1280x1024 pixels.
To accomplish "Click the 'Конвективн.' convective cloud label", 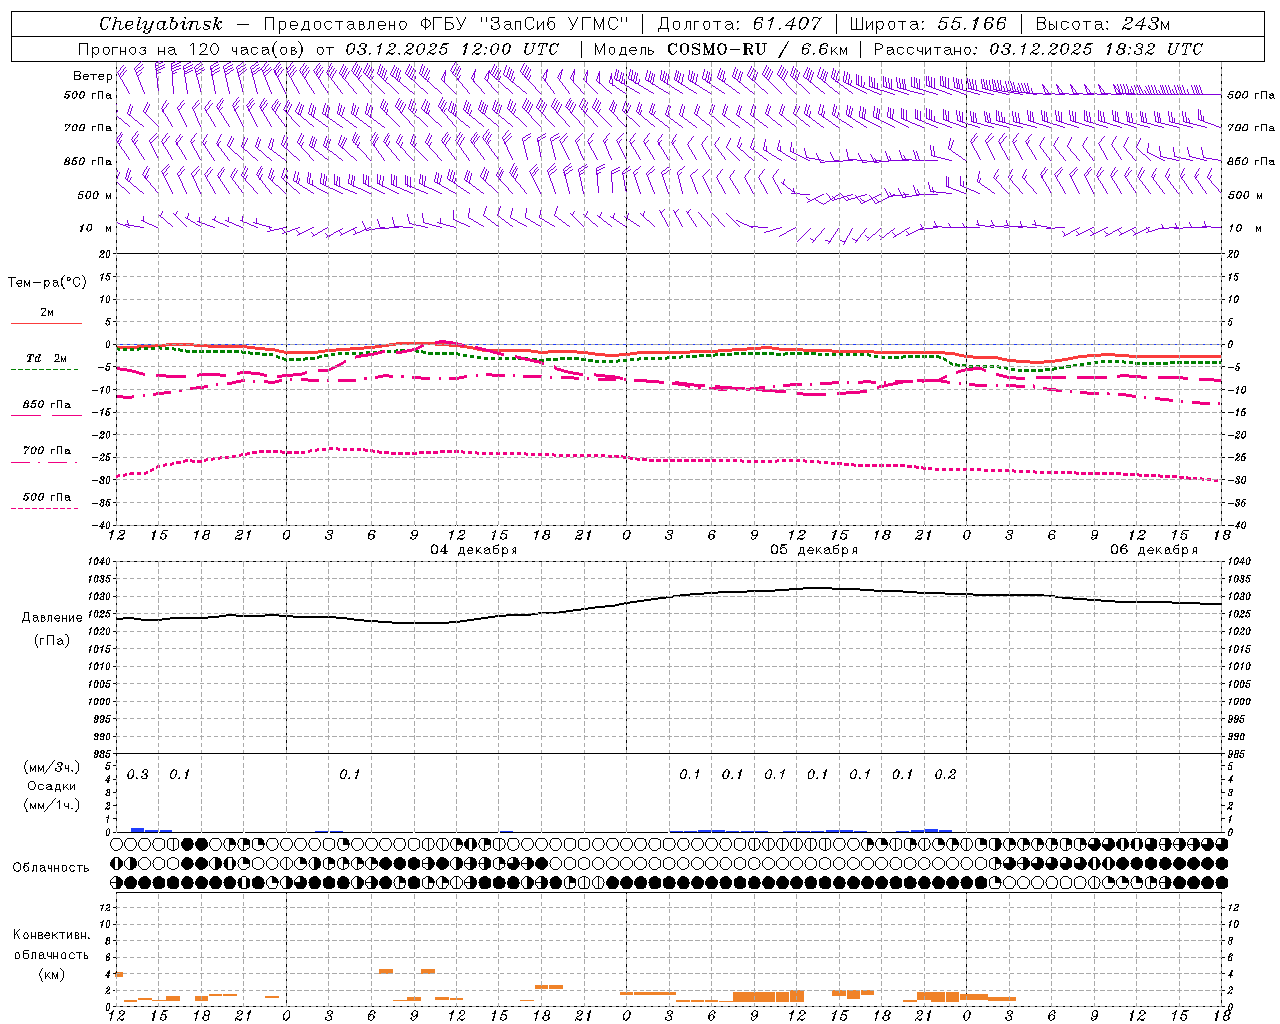I will pos(51,935).
